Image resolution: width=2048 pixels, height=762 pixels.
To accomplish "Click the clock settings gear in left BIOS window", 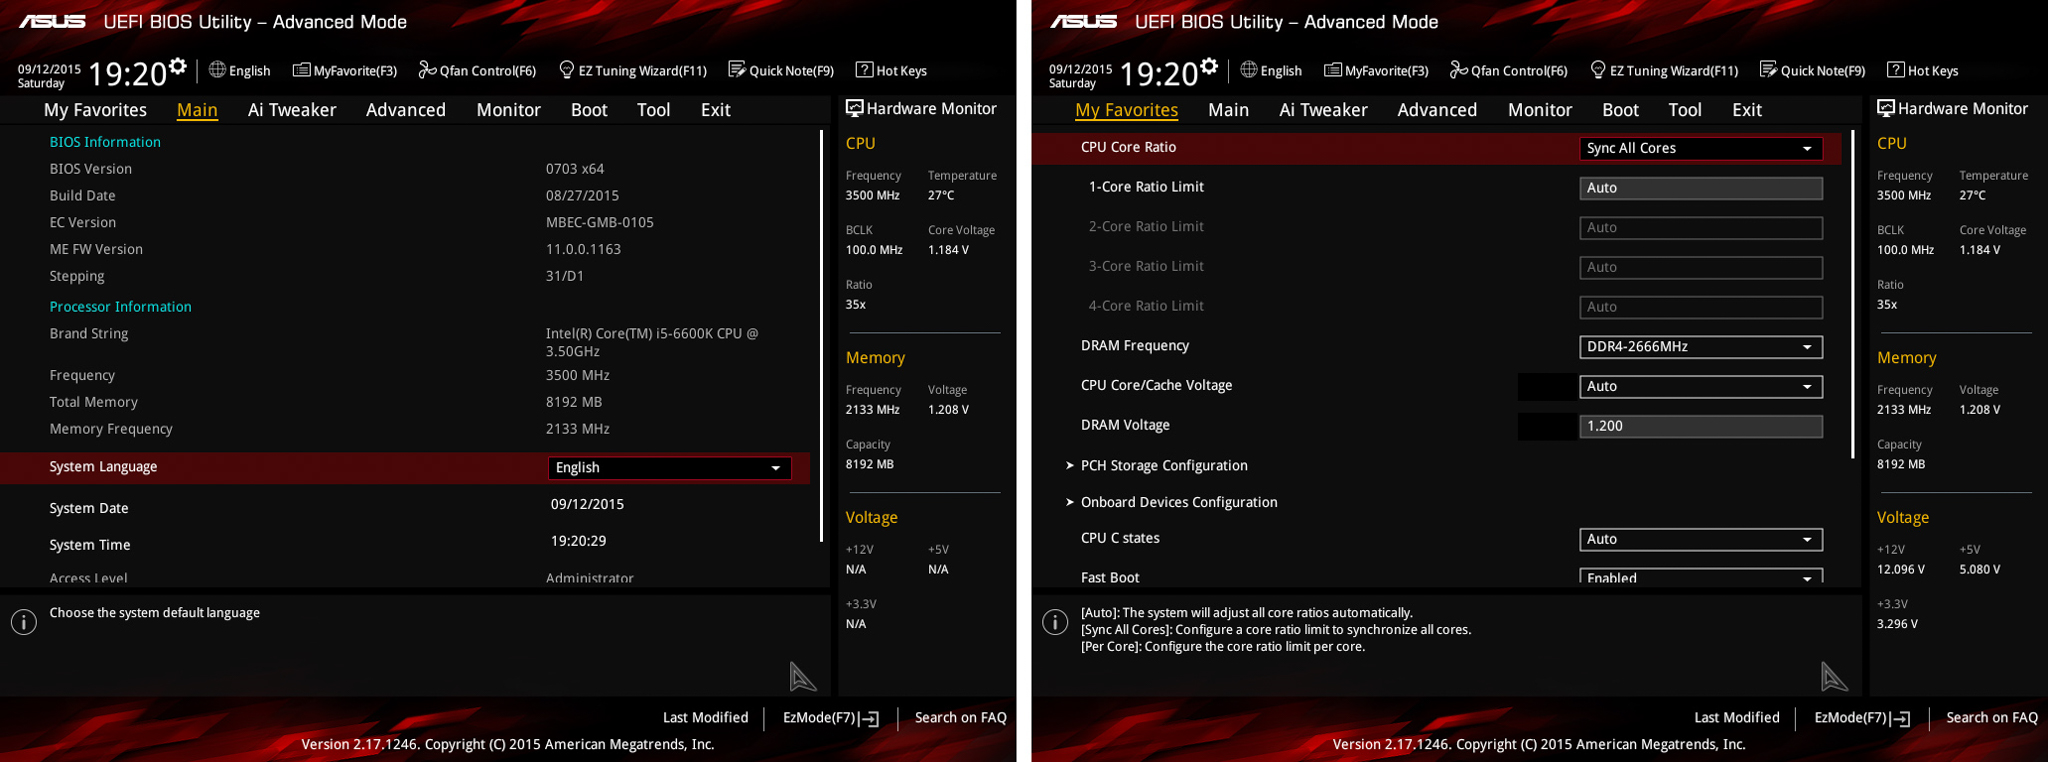I will pyautogui.click(x=178, y=66).
